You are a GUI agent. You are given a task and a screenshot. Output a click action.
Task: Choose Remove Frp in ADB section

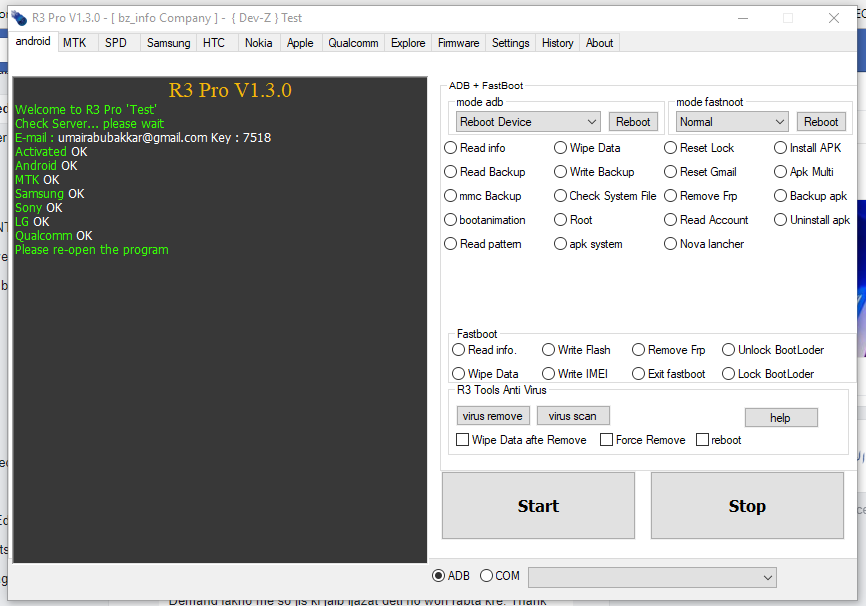701,196
